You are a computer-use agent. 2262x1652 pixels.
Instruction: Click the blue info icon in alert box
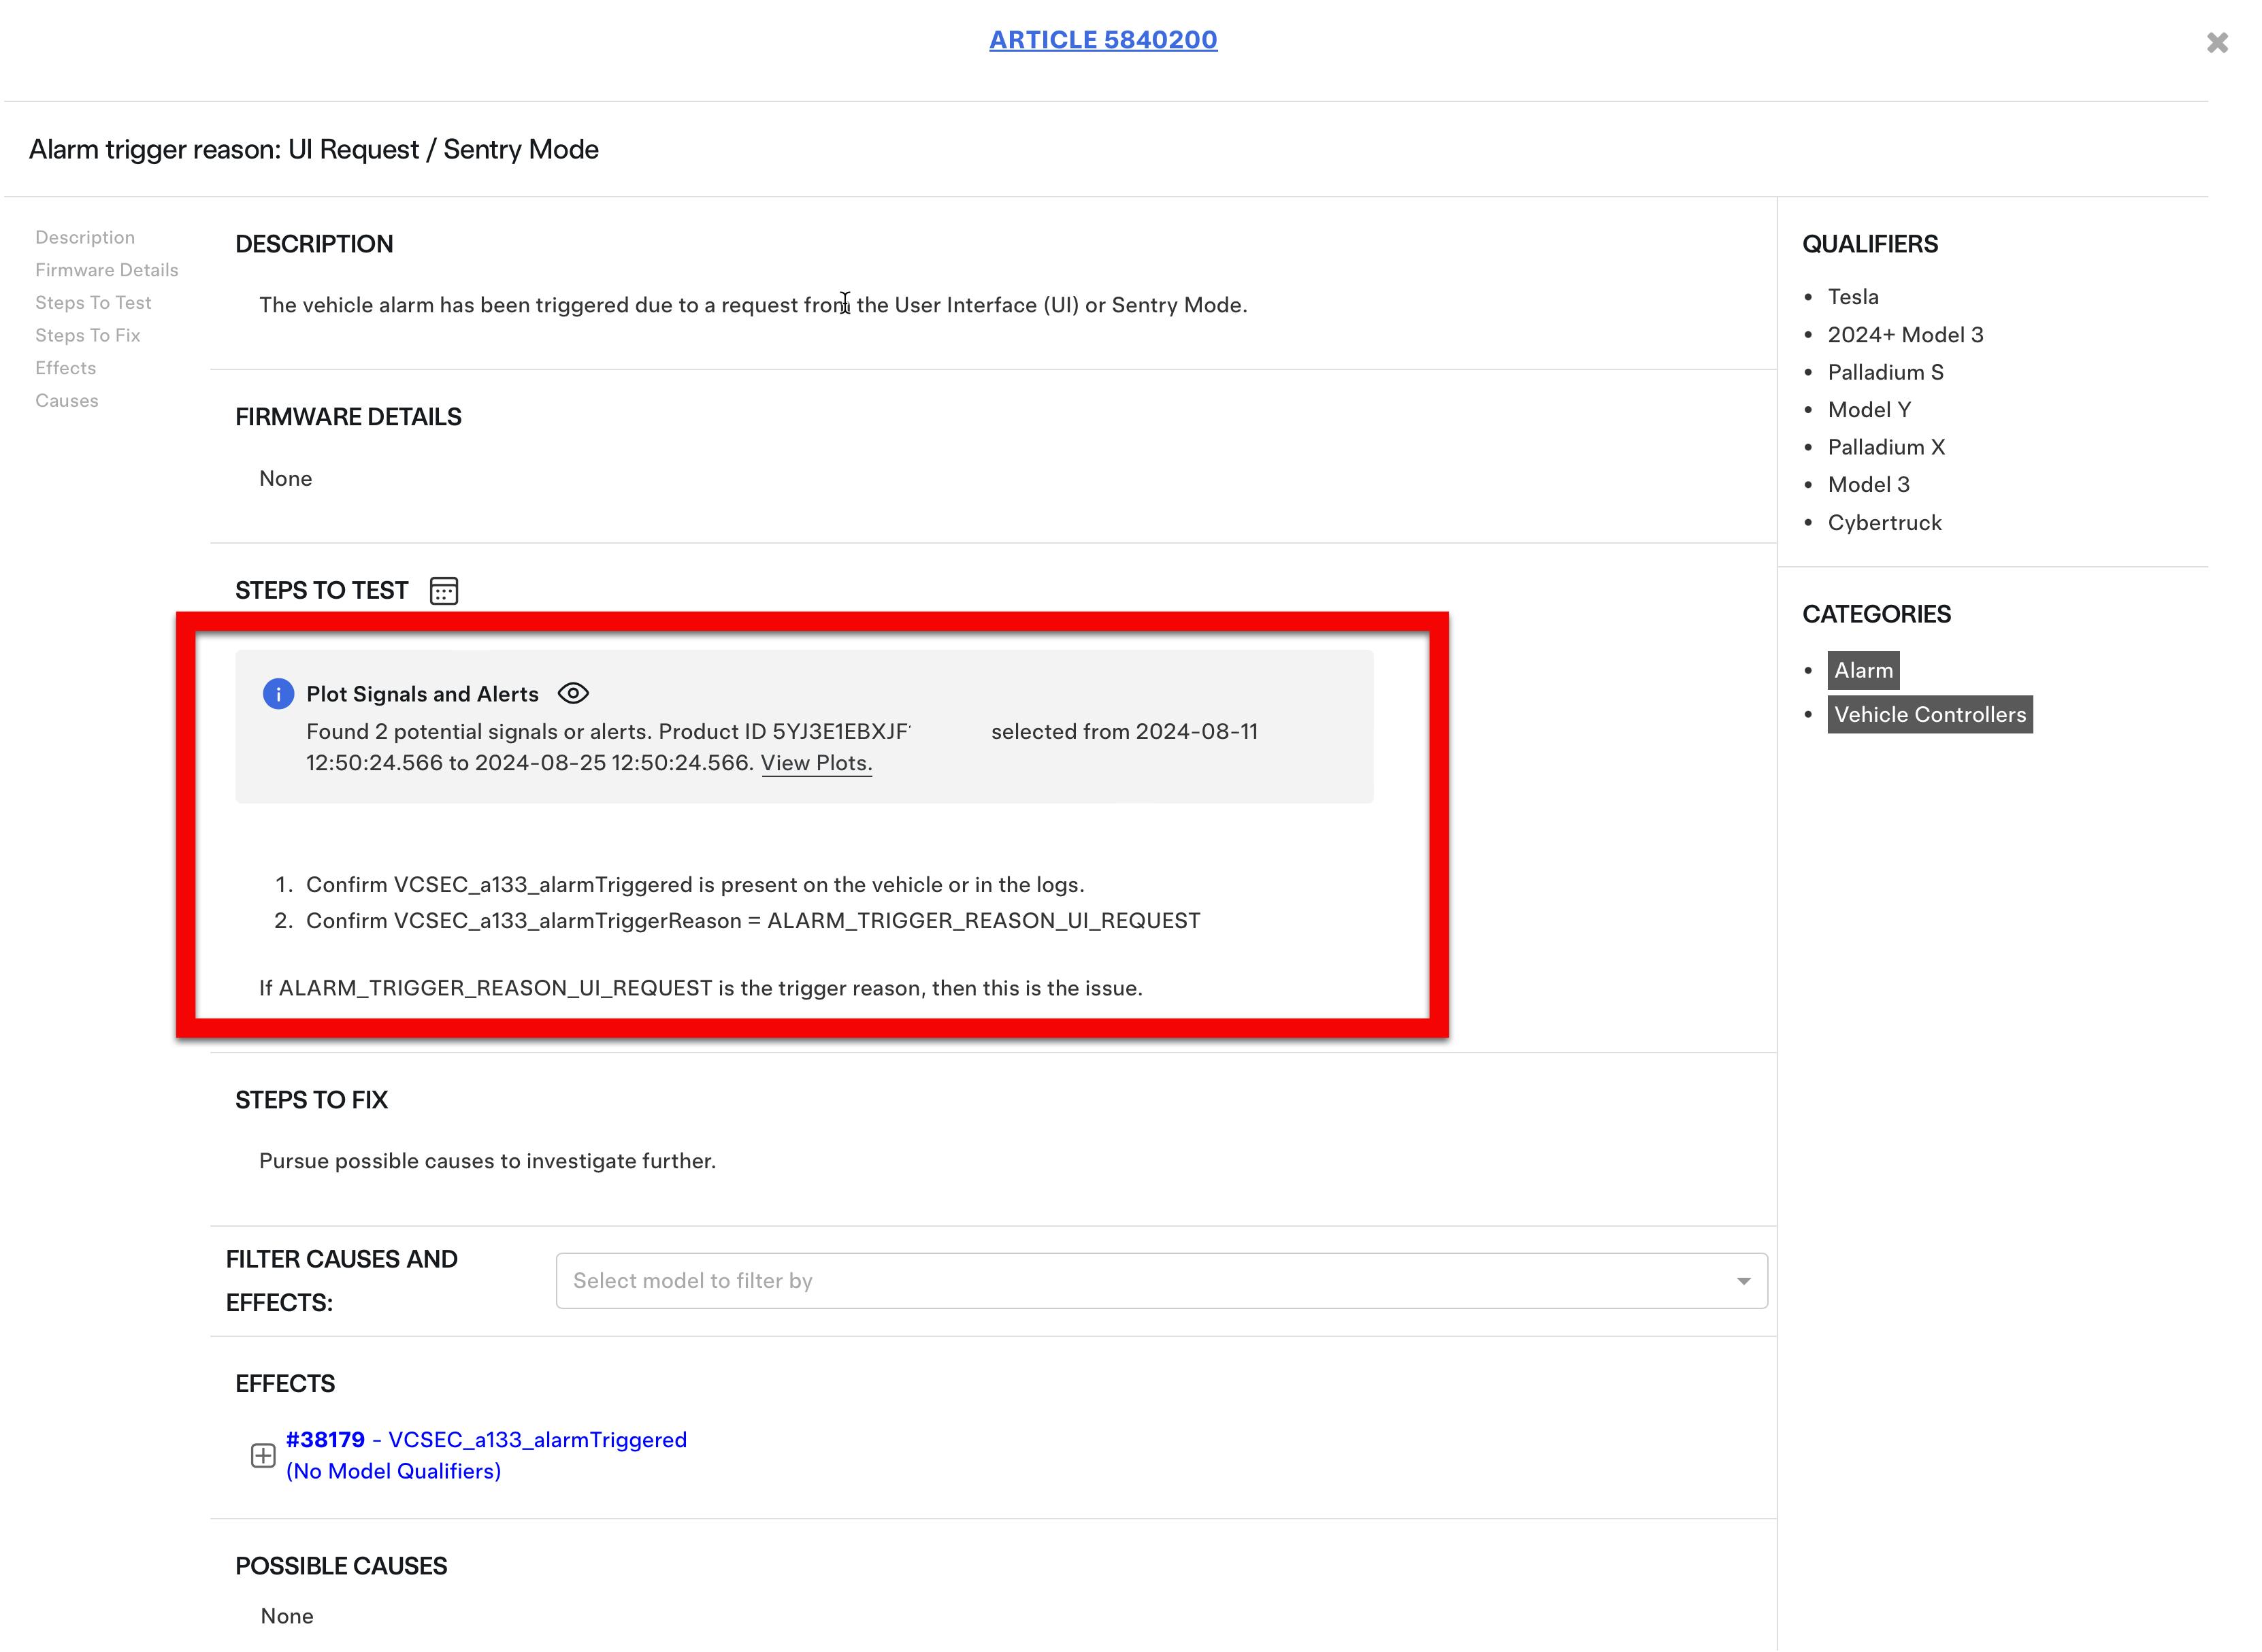[x=278, y=693]
